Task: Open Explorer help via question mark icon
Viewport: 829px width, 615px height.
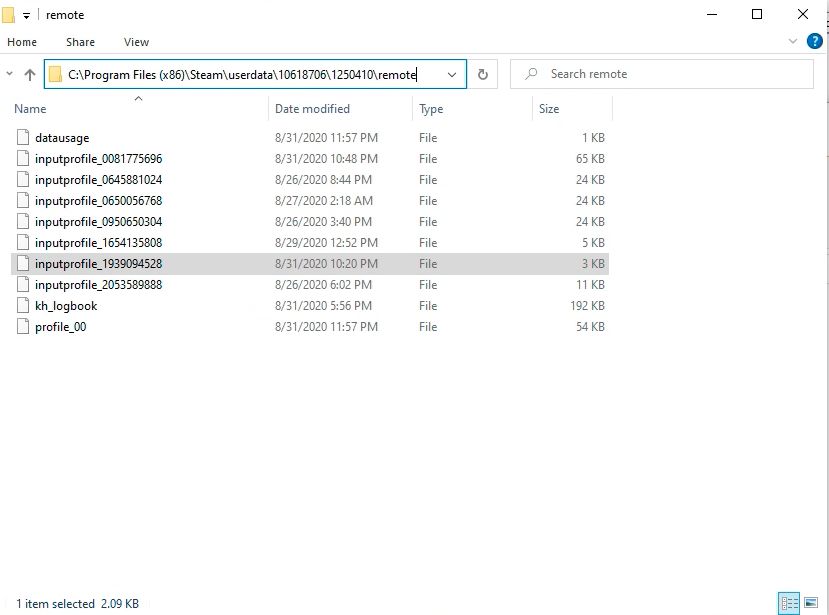Action: 814,41
